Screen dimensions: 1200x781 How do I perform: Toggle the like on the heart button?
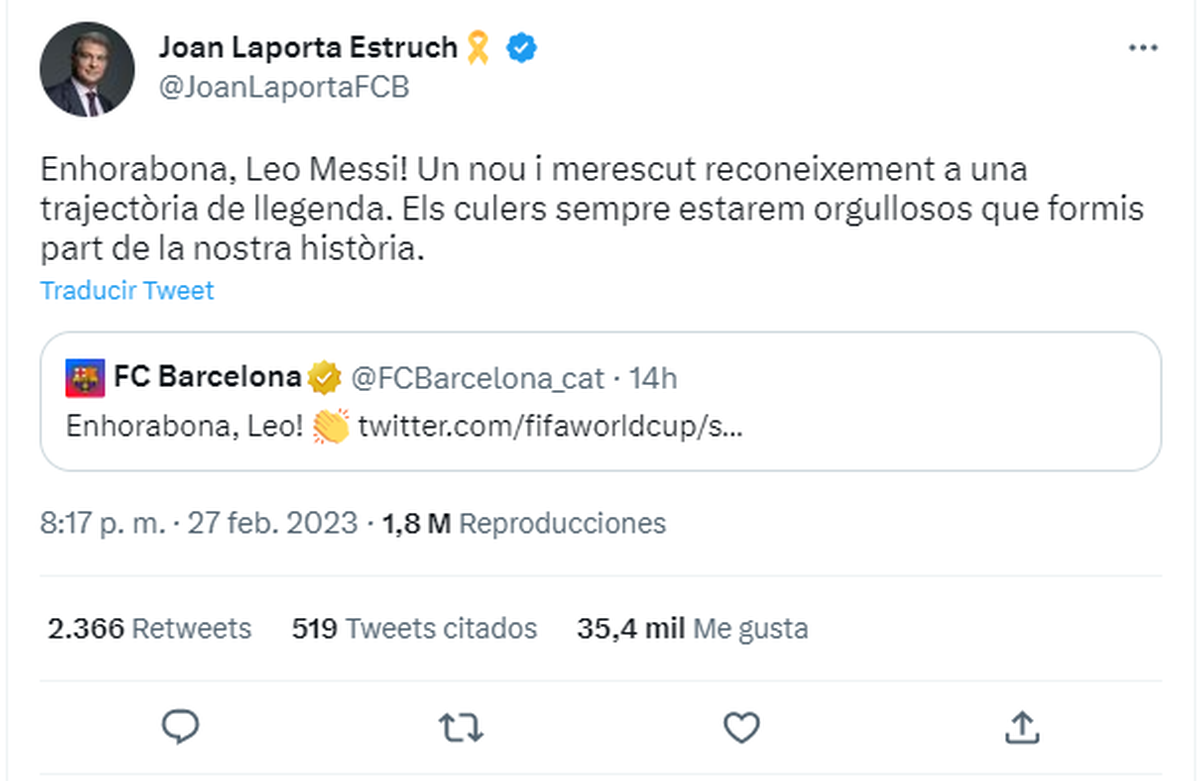pyautogui.click(x=741, y=728)
